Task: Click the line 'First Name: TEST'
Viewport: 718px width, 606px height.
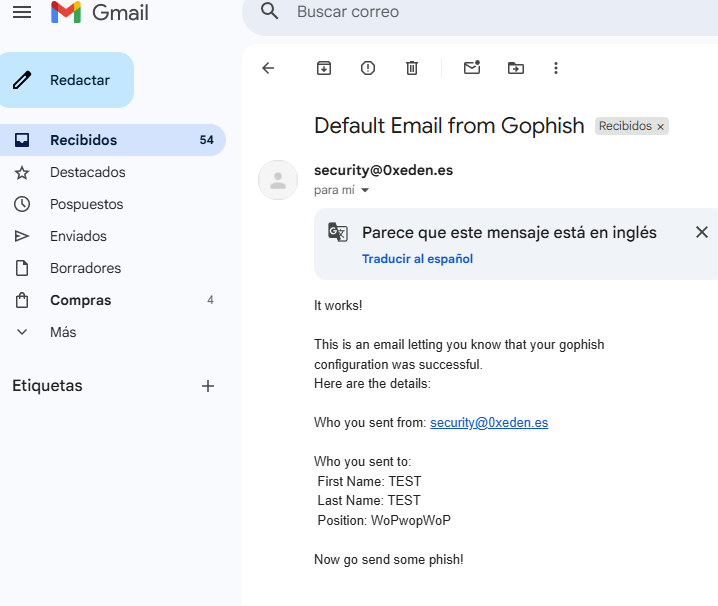Action: [x=369, y=481]
